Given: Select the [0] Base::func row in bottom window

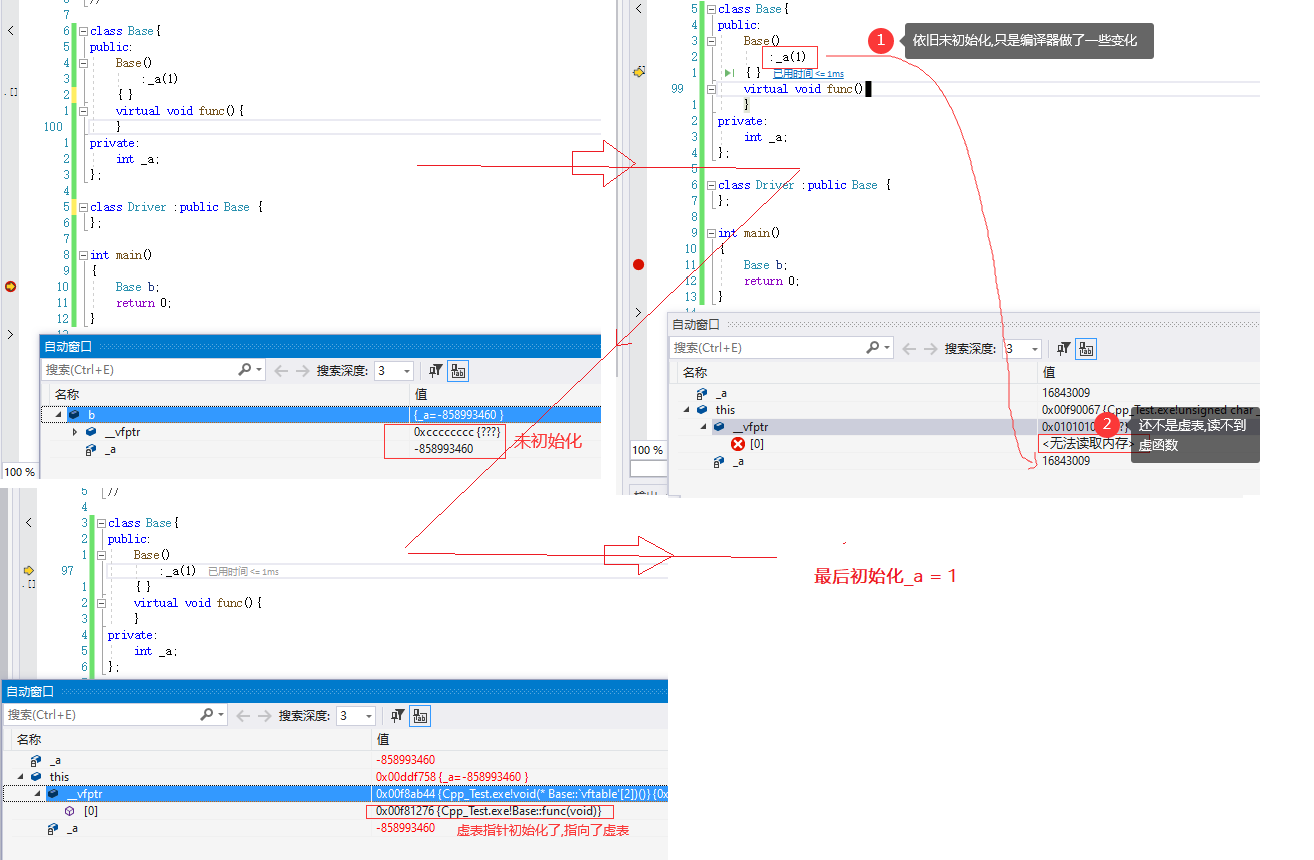Looking at the screenshot, I should click(x=90, y=811).
